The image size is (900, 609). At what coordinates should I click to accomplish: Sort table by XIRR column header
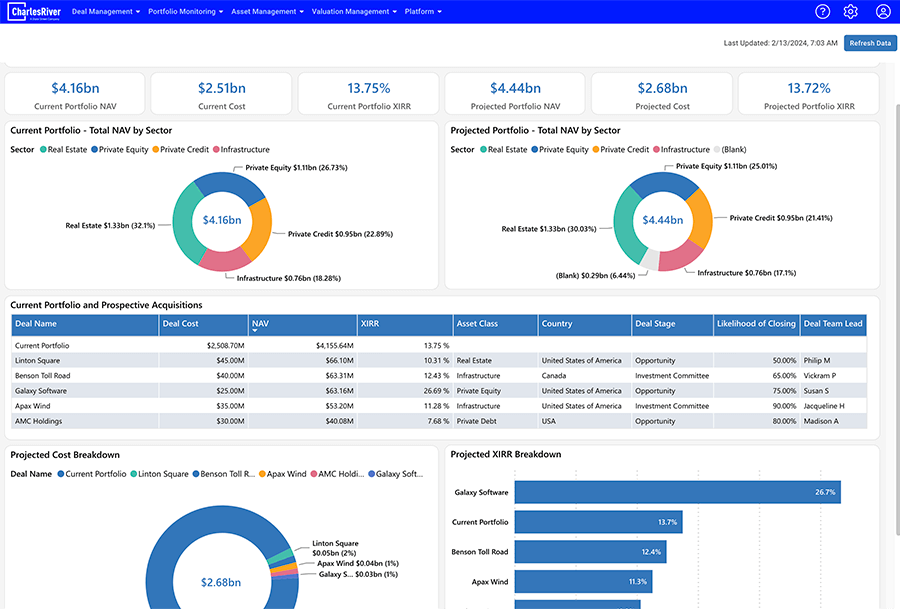405,324
